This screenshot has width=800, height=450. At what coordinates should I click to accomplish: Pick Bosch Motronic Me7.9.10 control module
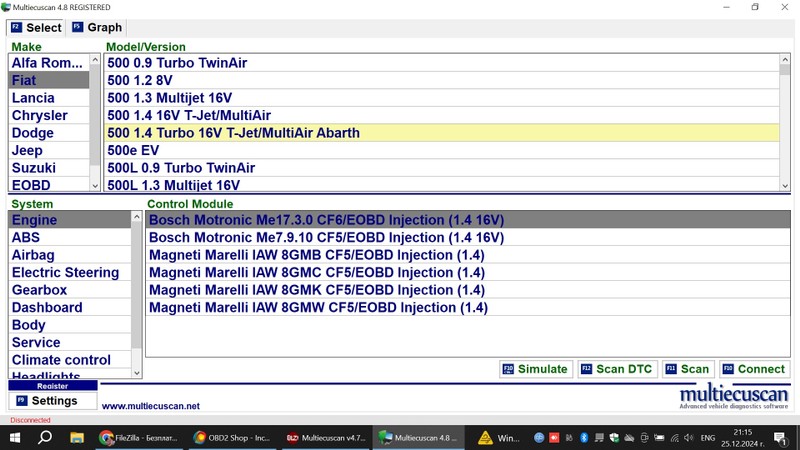(x=326, y=238)
